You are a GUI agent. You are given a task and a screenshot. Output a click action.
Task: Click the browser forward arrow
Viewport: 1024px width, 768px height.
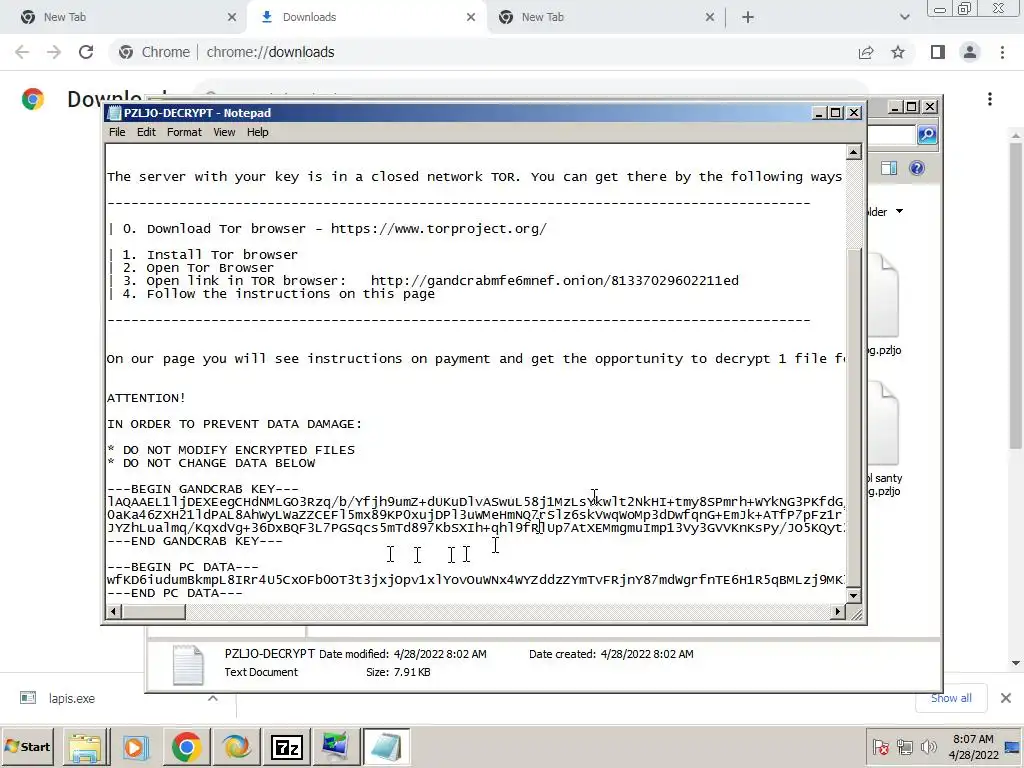point(54,52)
